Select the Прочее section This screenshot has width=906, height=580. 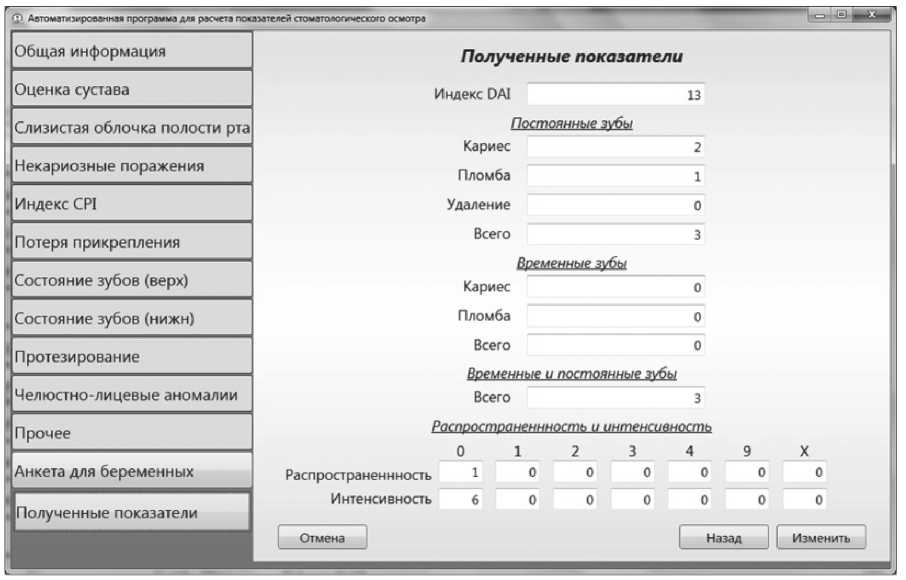[132, 432]
